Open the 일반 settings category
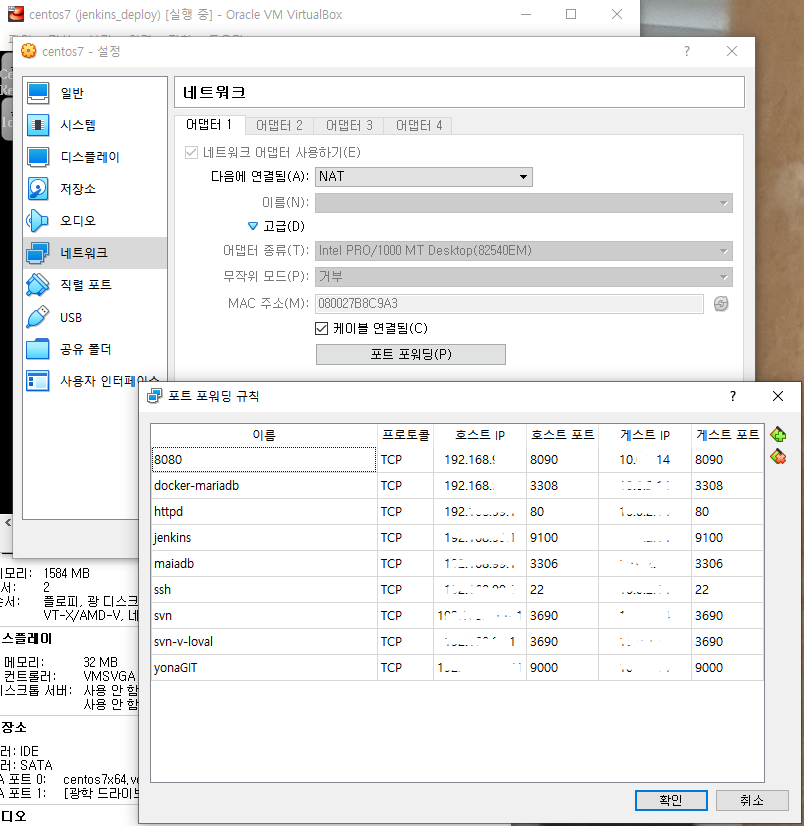 (x=95, y=93)
